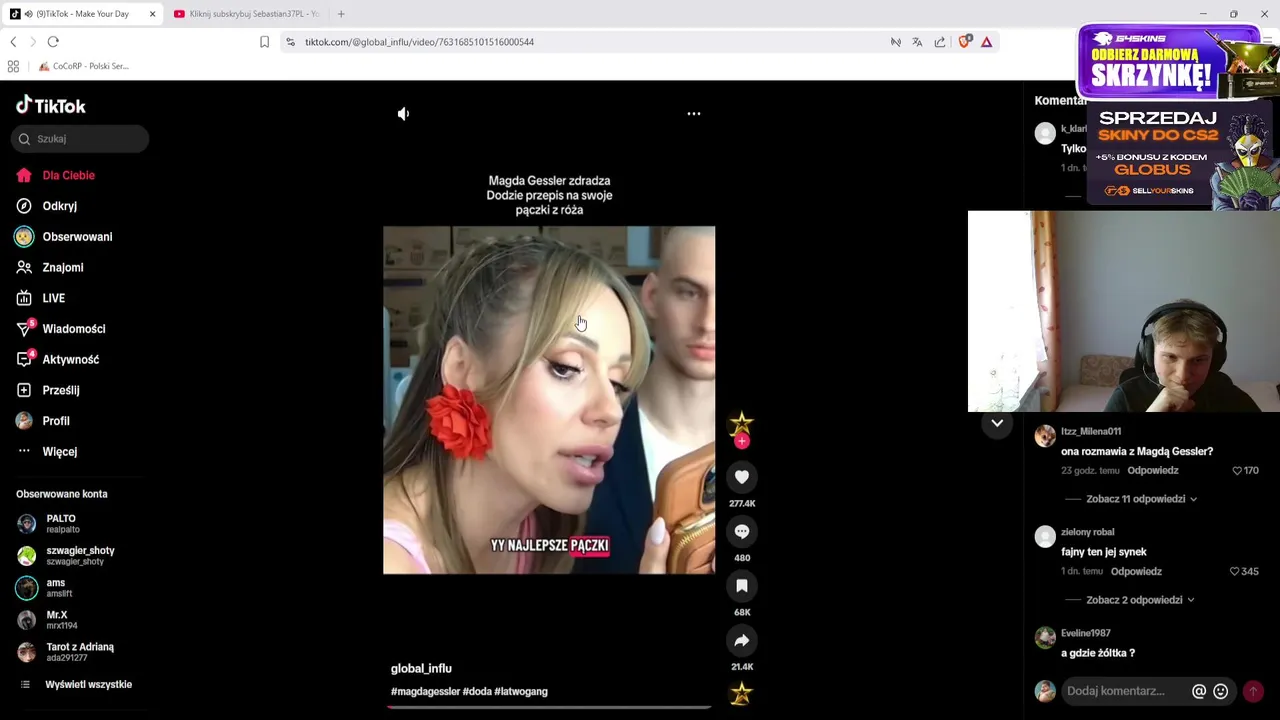The height and width of the screenshot is (720, 1280).
Task: Open the Profil page
Action: (x=56, y=421)
